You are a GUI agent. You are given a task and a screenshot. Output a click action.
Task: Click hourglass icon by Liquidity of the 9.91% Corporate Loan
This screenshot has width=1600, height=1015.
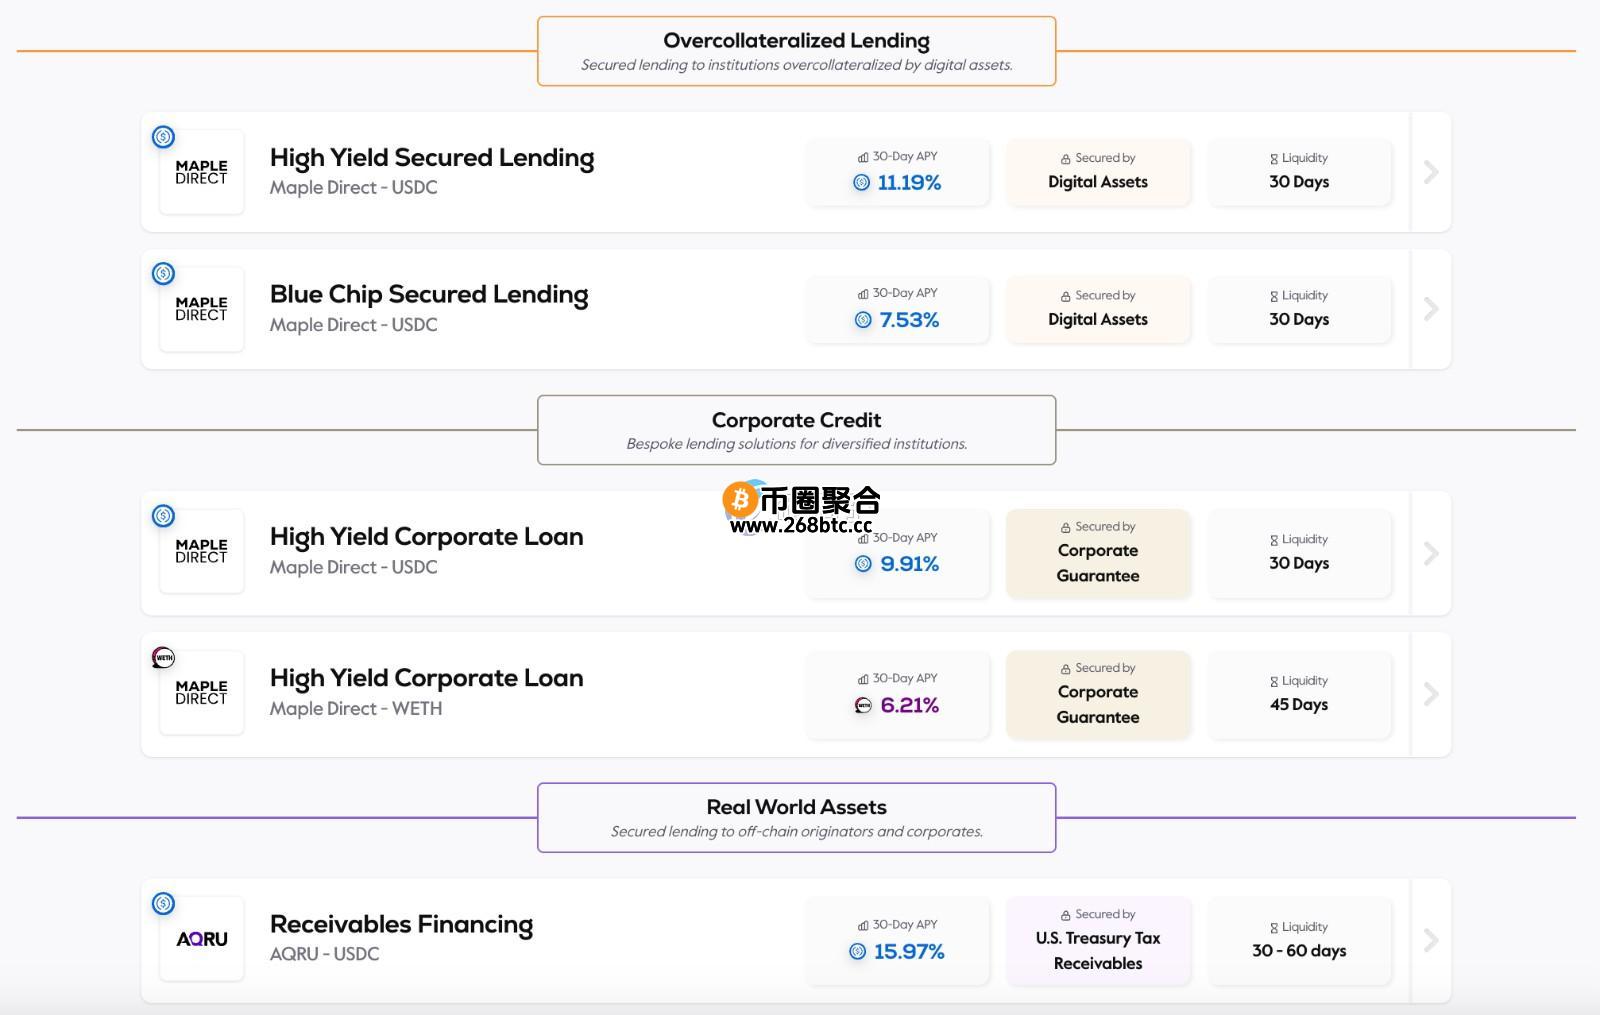(1274, 540)
